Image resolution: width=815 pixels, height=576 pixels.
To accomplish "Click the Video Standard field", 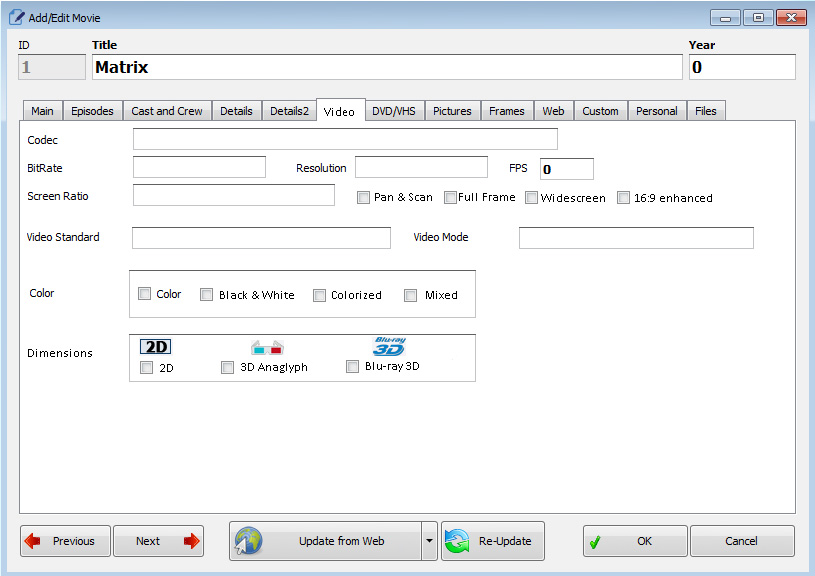I will pyautogui.click(x=261, y=238).
